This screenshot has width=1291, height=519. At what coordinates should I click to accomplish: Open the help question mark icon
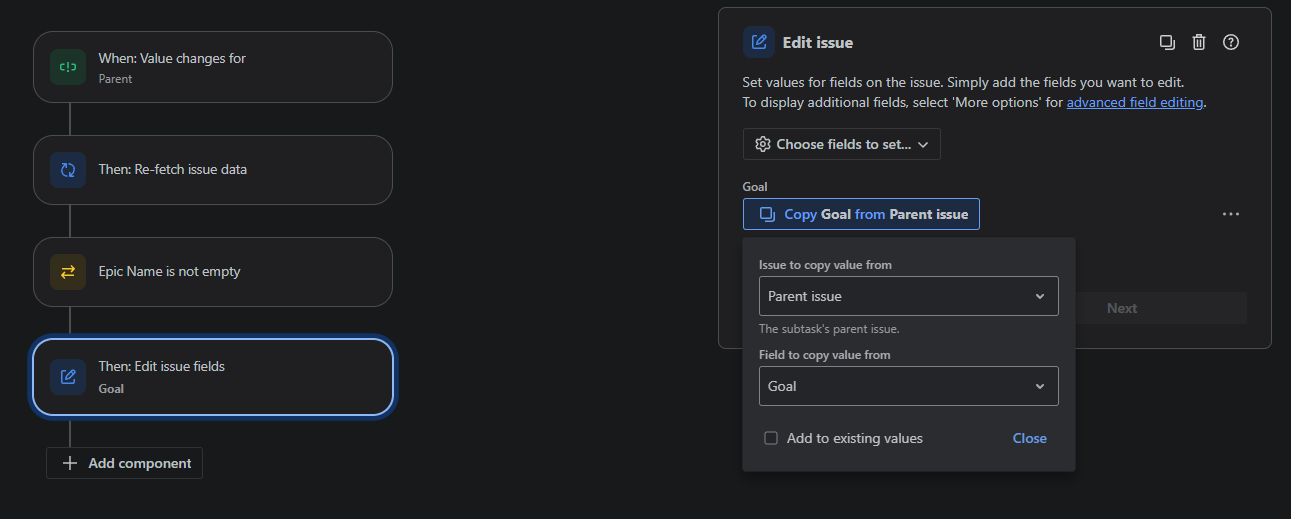pos(1231,42)
